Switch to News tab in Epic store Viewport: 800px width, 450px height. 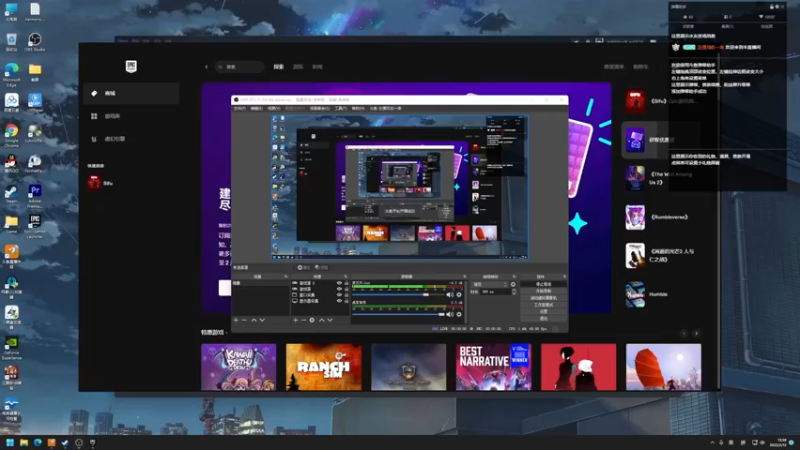click(317, 67)
